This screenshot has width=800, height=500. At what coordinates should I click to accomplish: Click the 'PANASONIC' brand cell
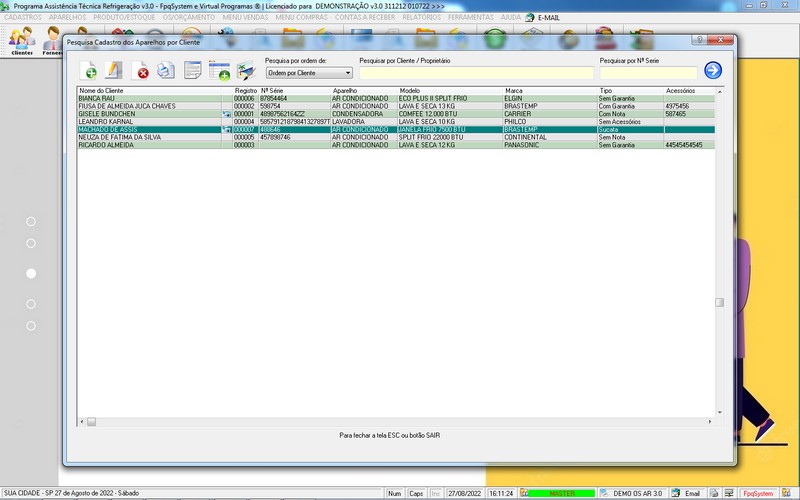551,145
